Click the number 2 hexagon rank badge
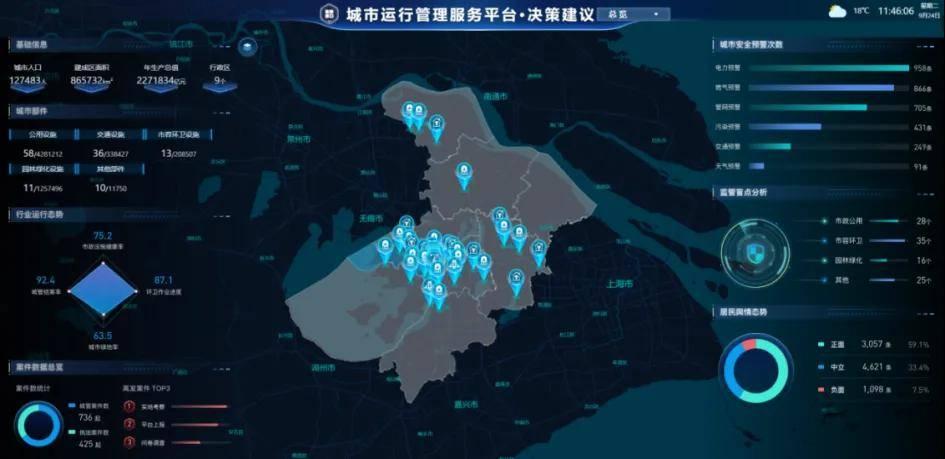This screenshot has height=459, width=945. tap(129, 423)
